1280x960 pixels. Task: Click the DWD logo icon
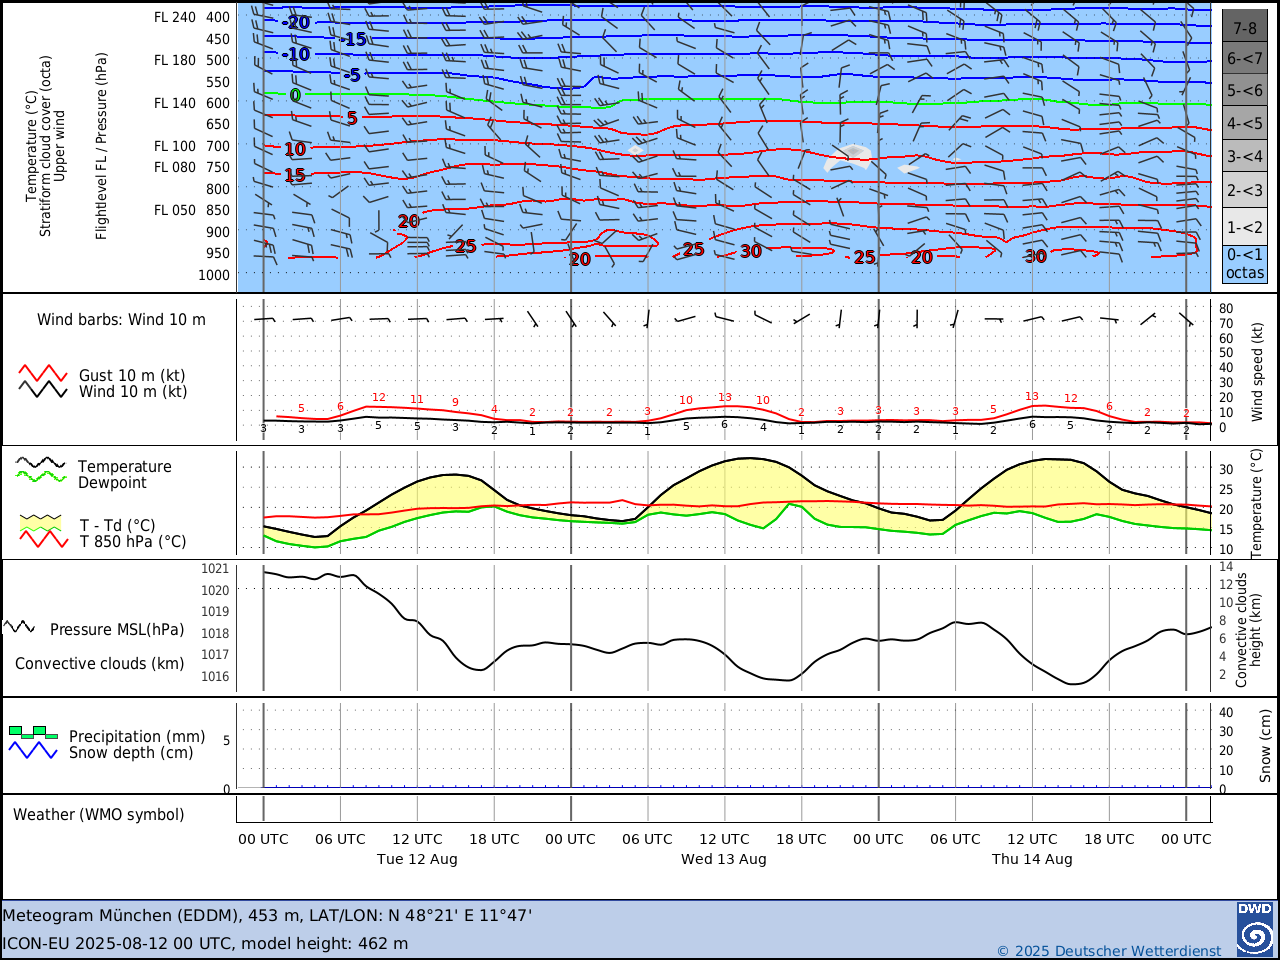(1255, 929)
